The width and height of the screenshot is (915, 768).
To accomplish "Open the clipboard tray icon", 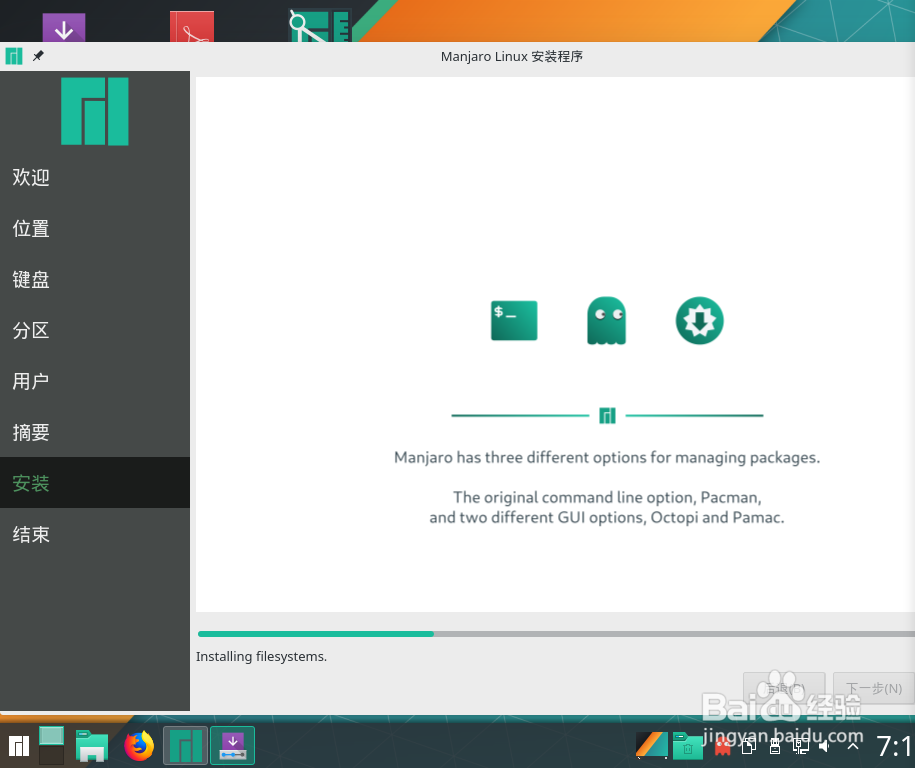I will [749, 746].
